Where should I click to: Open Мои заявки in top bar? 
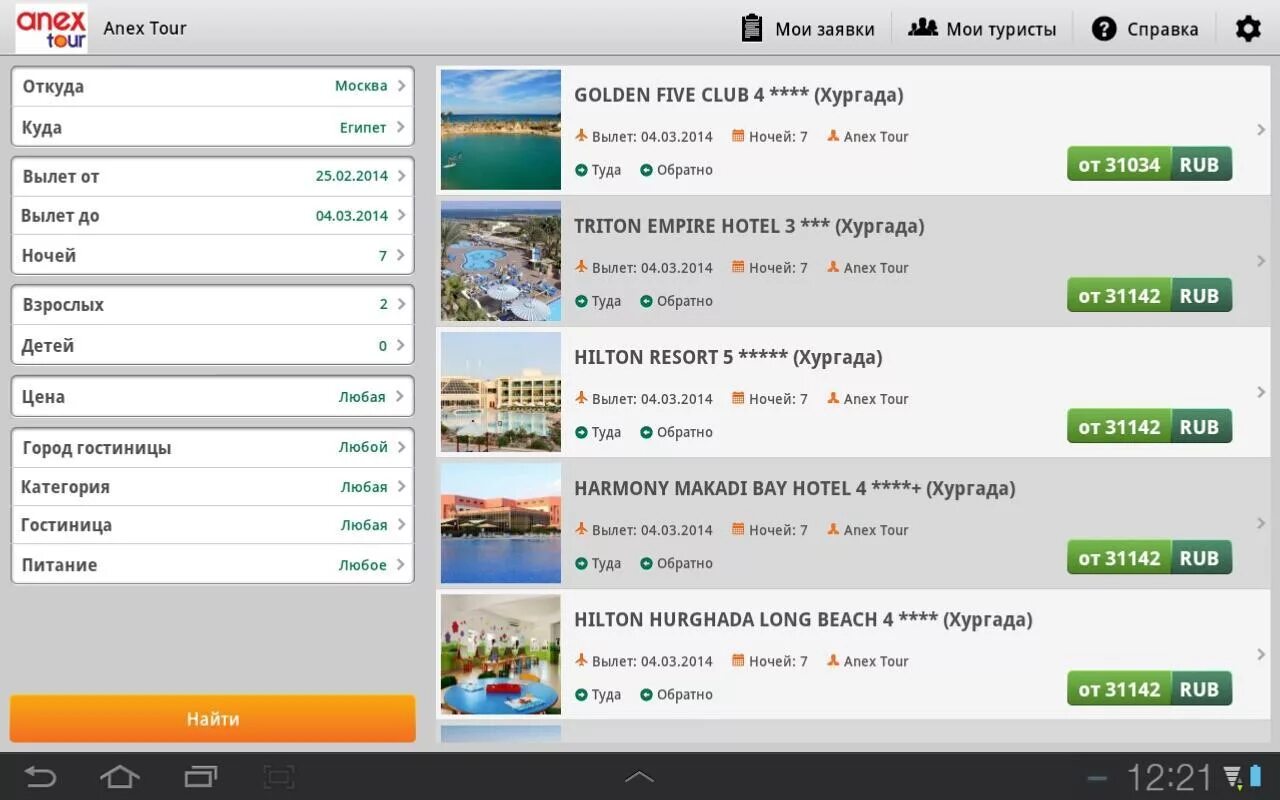click(x=808, y=29)
